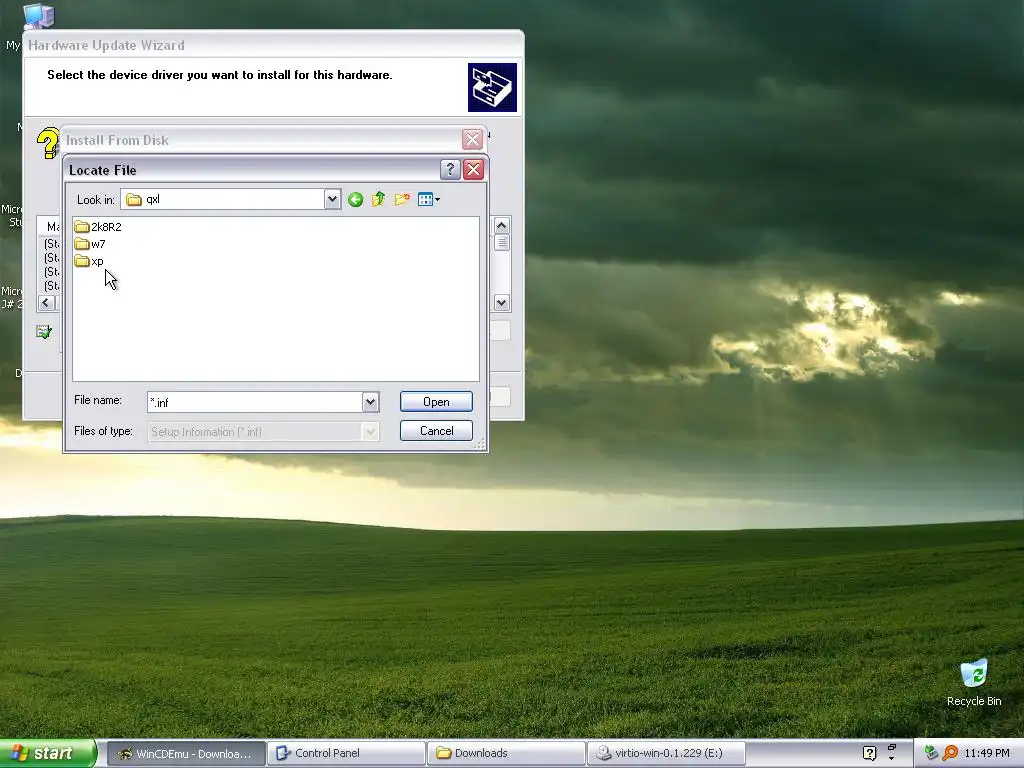Click the digitally signed driver icon in wizard

(44, 332)
